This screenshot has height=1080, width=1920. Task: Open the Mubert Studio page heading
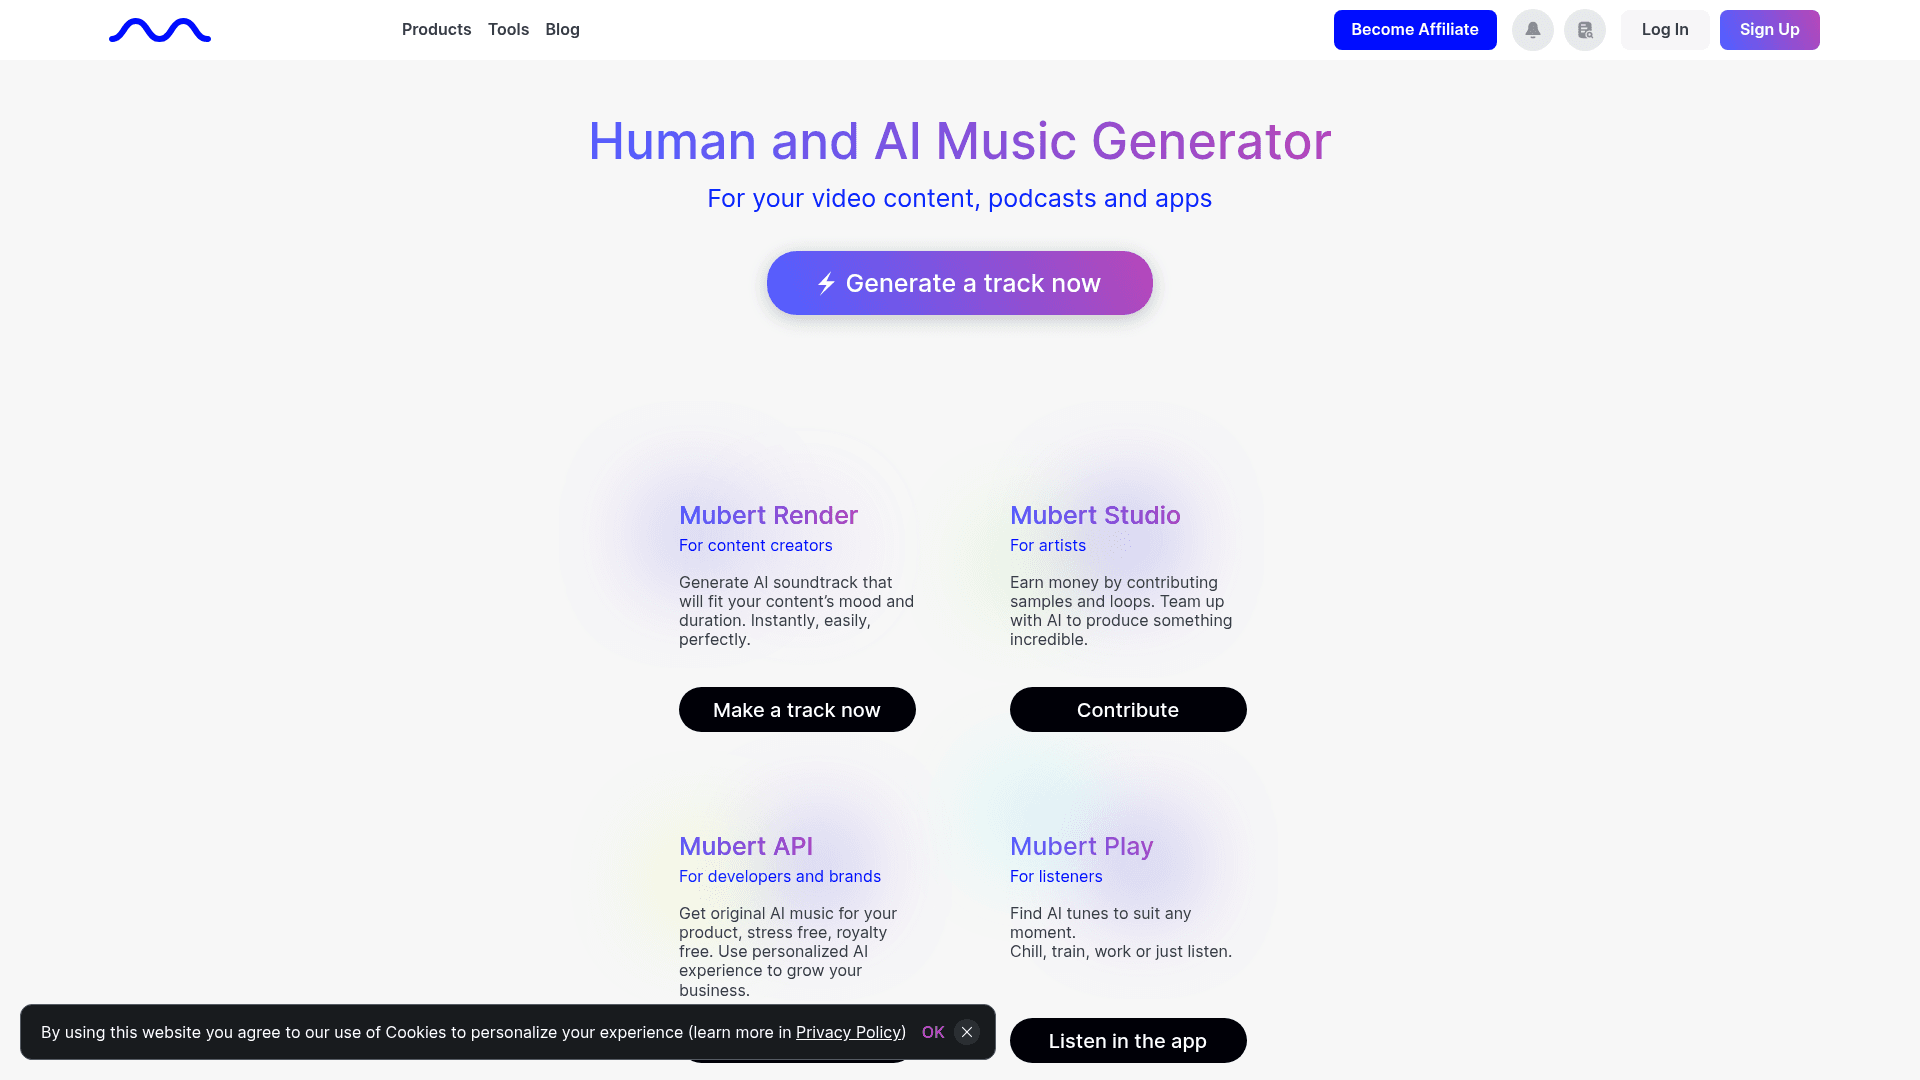[x=1095, y=515]
